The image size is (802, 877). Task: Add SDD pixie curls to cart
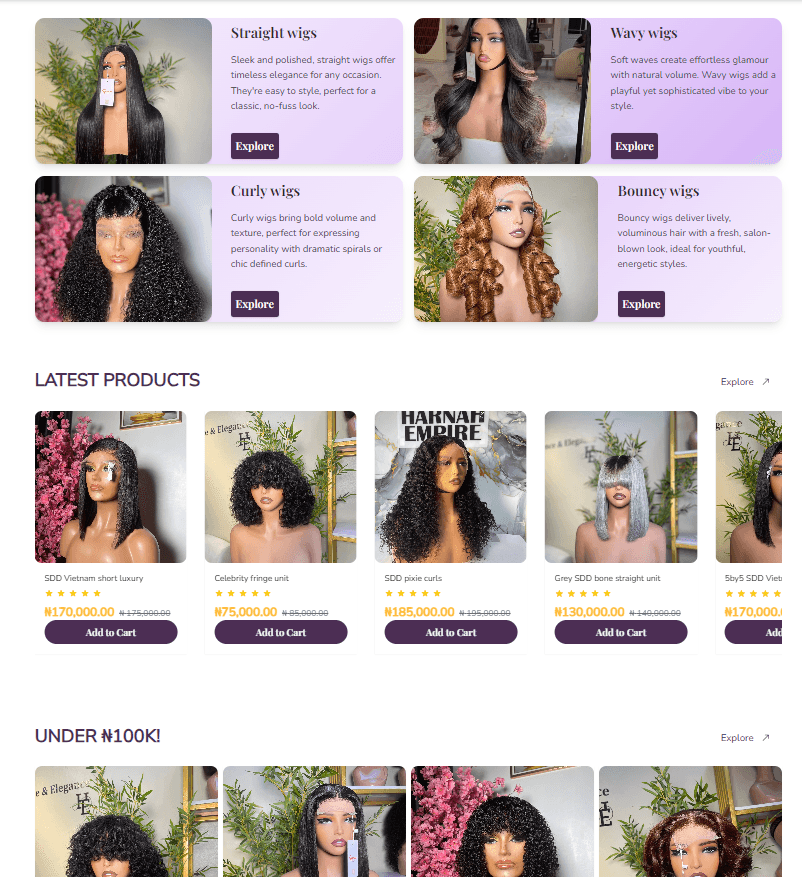pyautogui.click(x=451, y=632)
